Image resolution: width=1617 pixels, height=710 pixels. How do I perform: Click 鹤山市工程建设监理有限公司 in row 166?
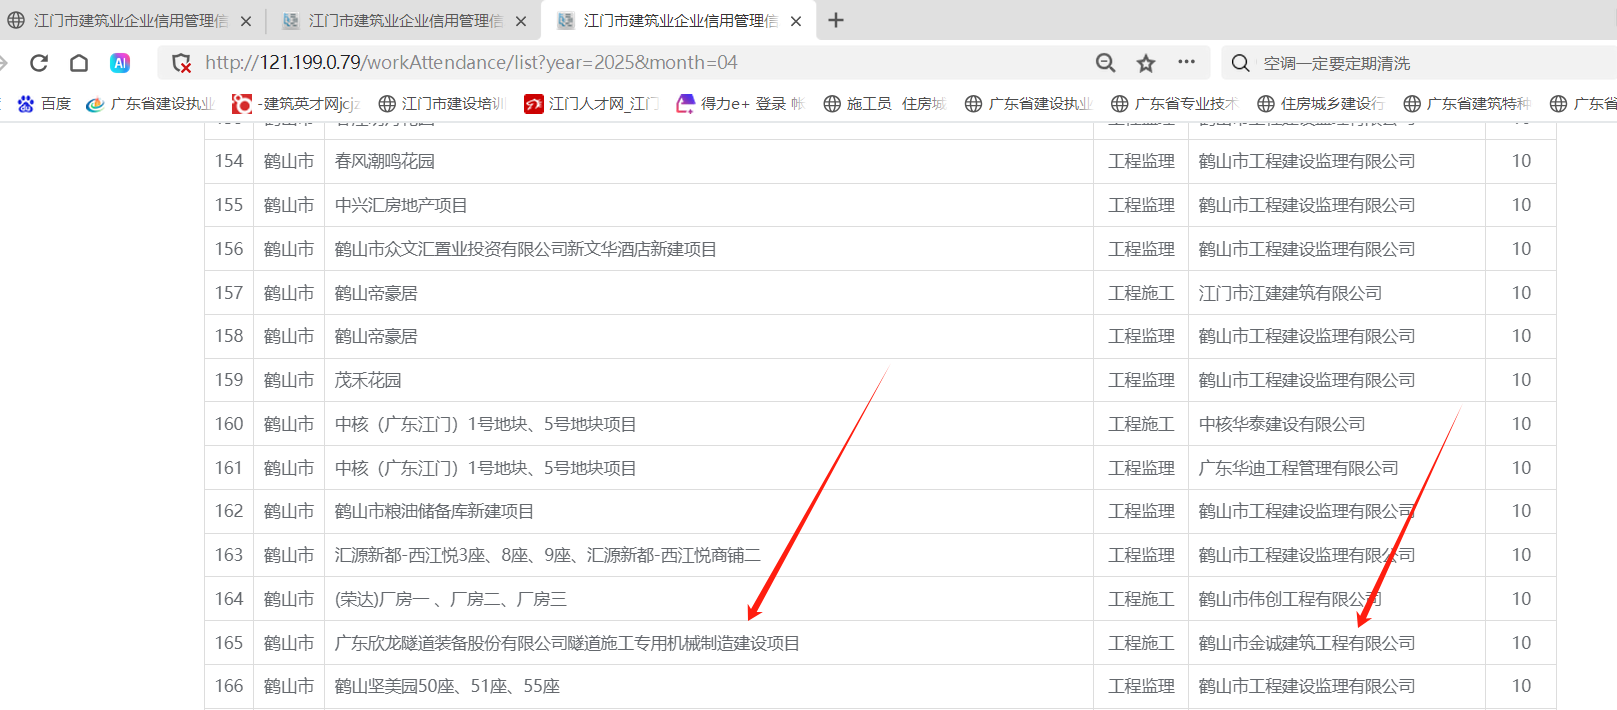click(x=1307, y=686)
